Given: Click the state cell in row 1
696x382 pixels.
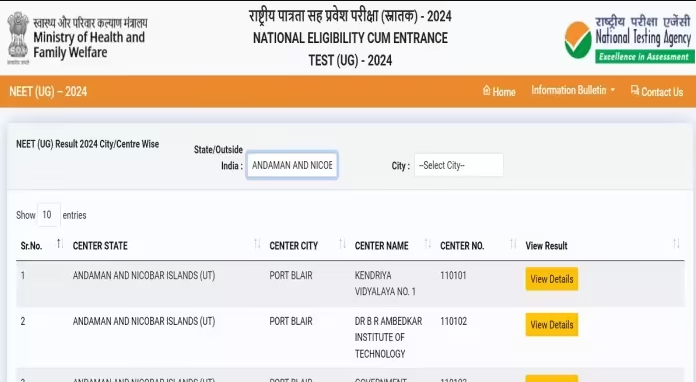Looking at the screenshot, I should coord(144,276).
